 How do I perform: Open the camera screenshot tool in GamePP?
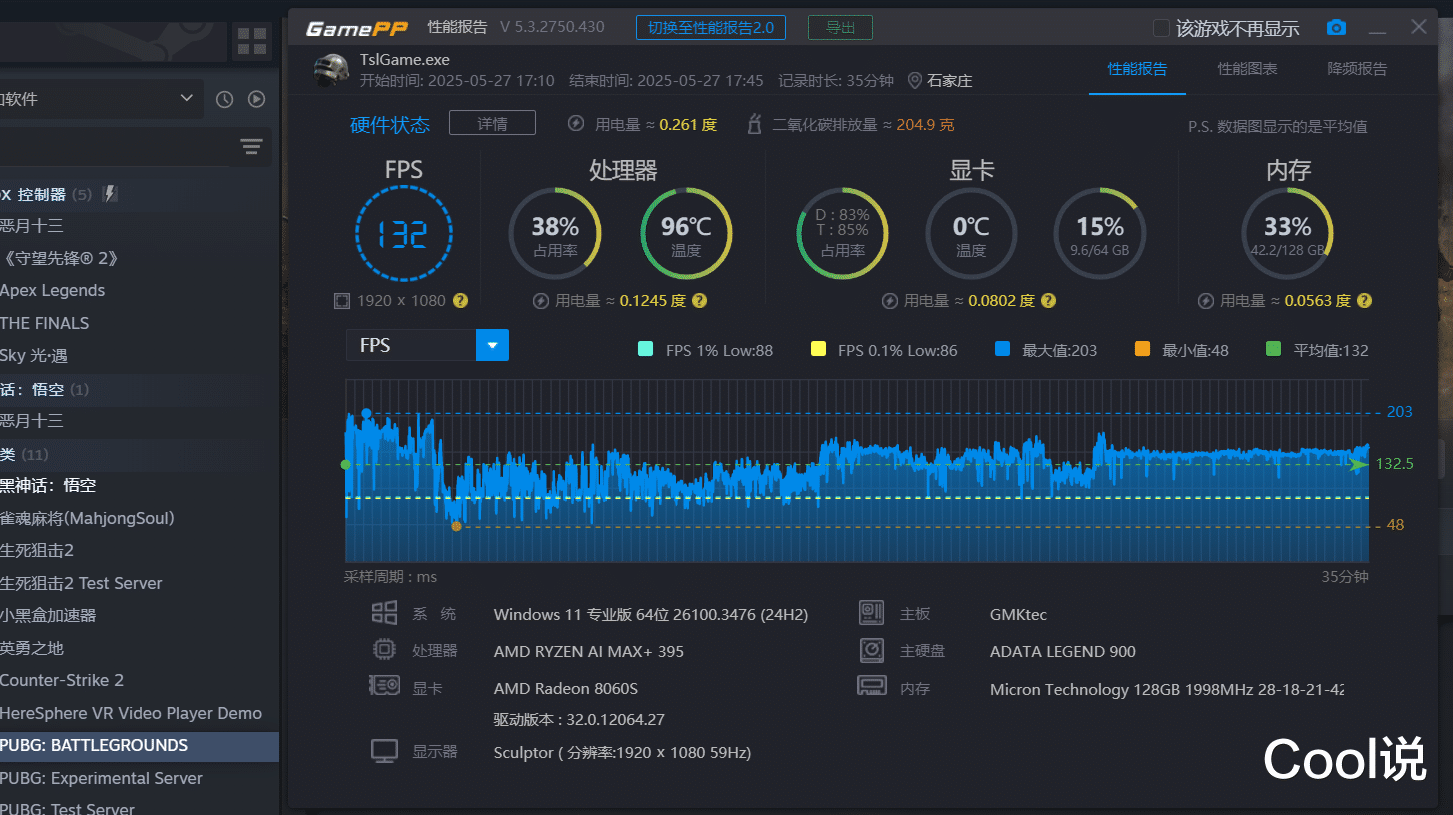click(x=1336, y=29)
